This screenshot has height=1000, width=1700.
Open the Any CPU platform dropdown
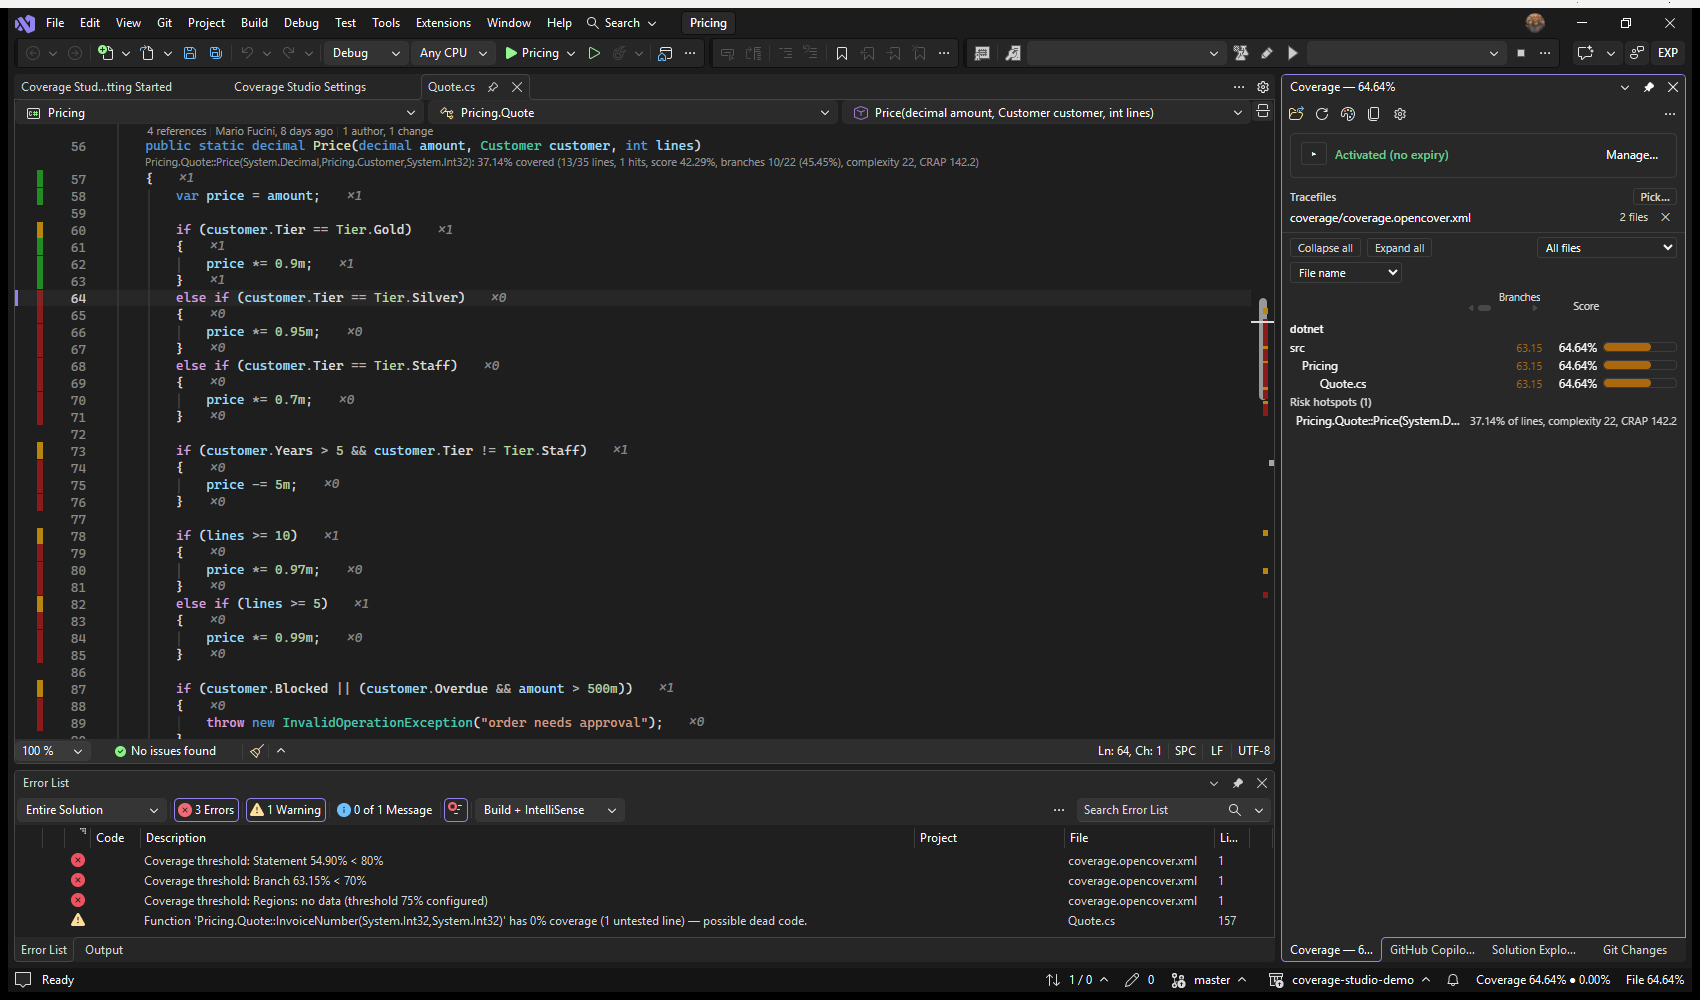pyautogui.click(x=453, y=53)
